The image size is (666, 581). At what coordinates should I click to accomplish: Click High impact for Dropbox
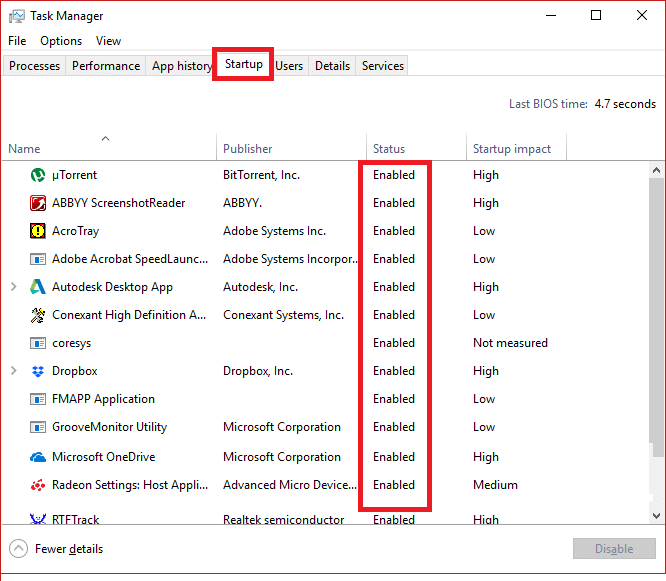tap(485, 371)
